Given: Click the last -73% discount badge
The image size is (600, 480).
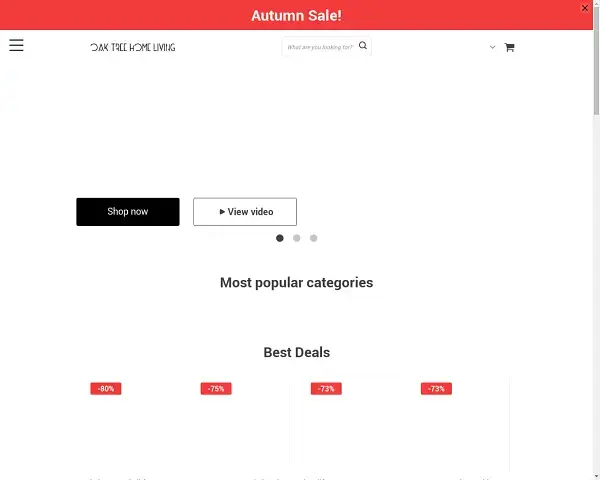Looking at the screenshot, I should click(436, 388).
